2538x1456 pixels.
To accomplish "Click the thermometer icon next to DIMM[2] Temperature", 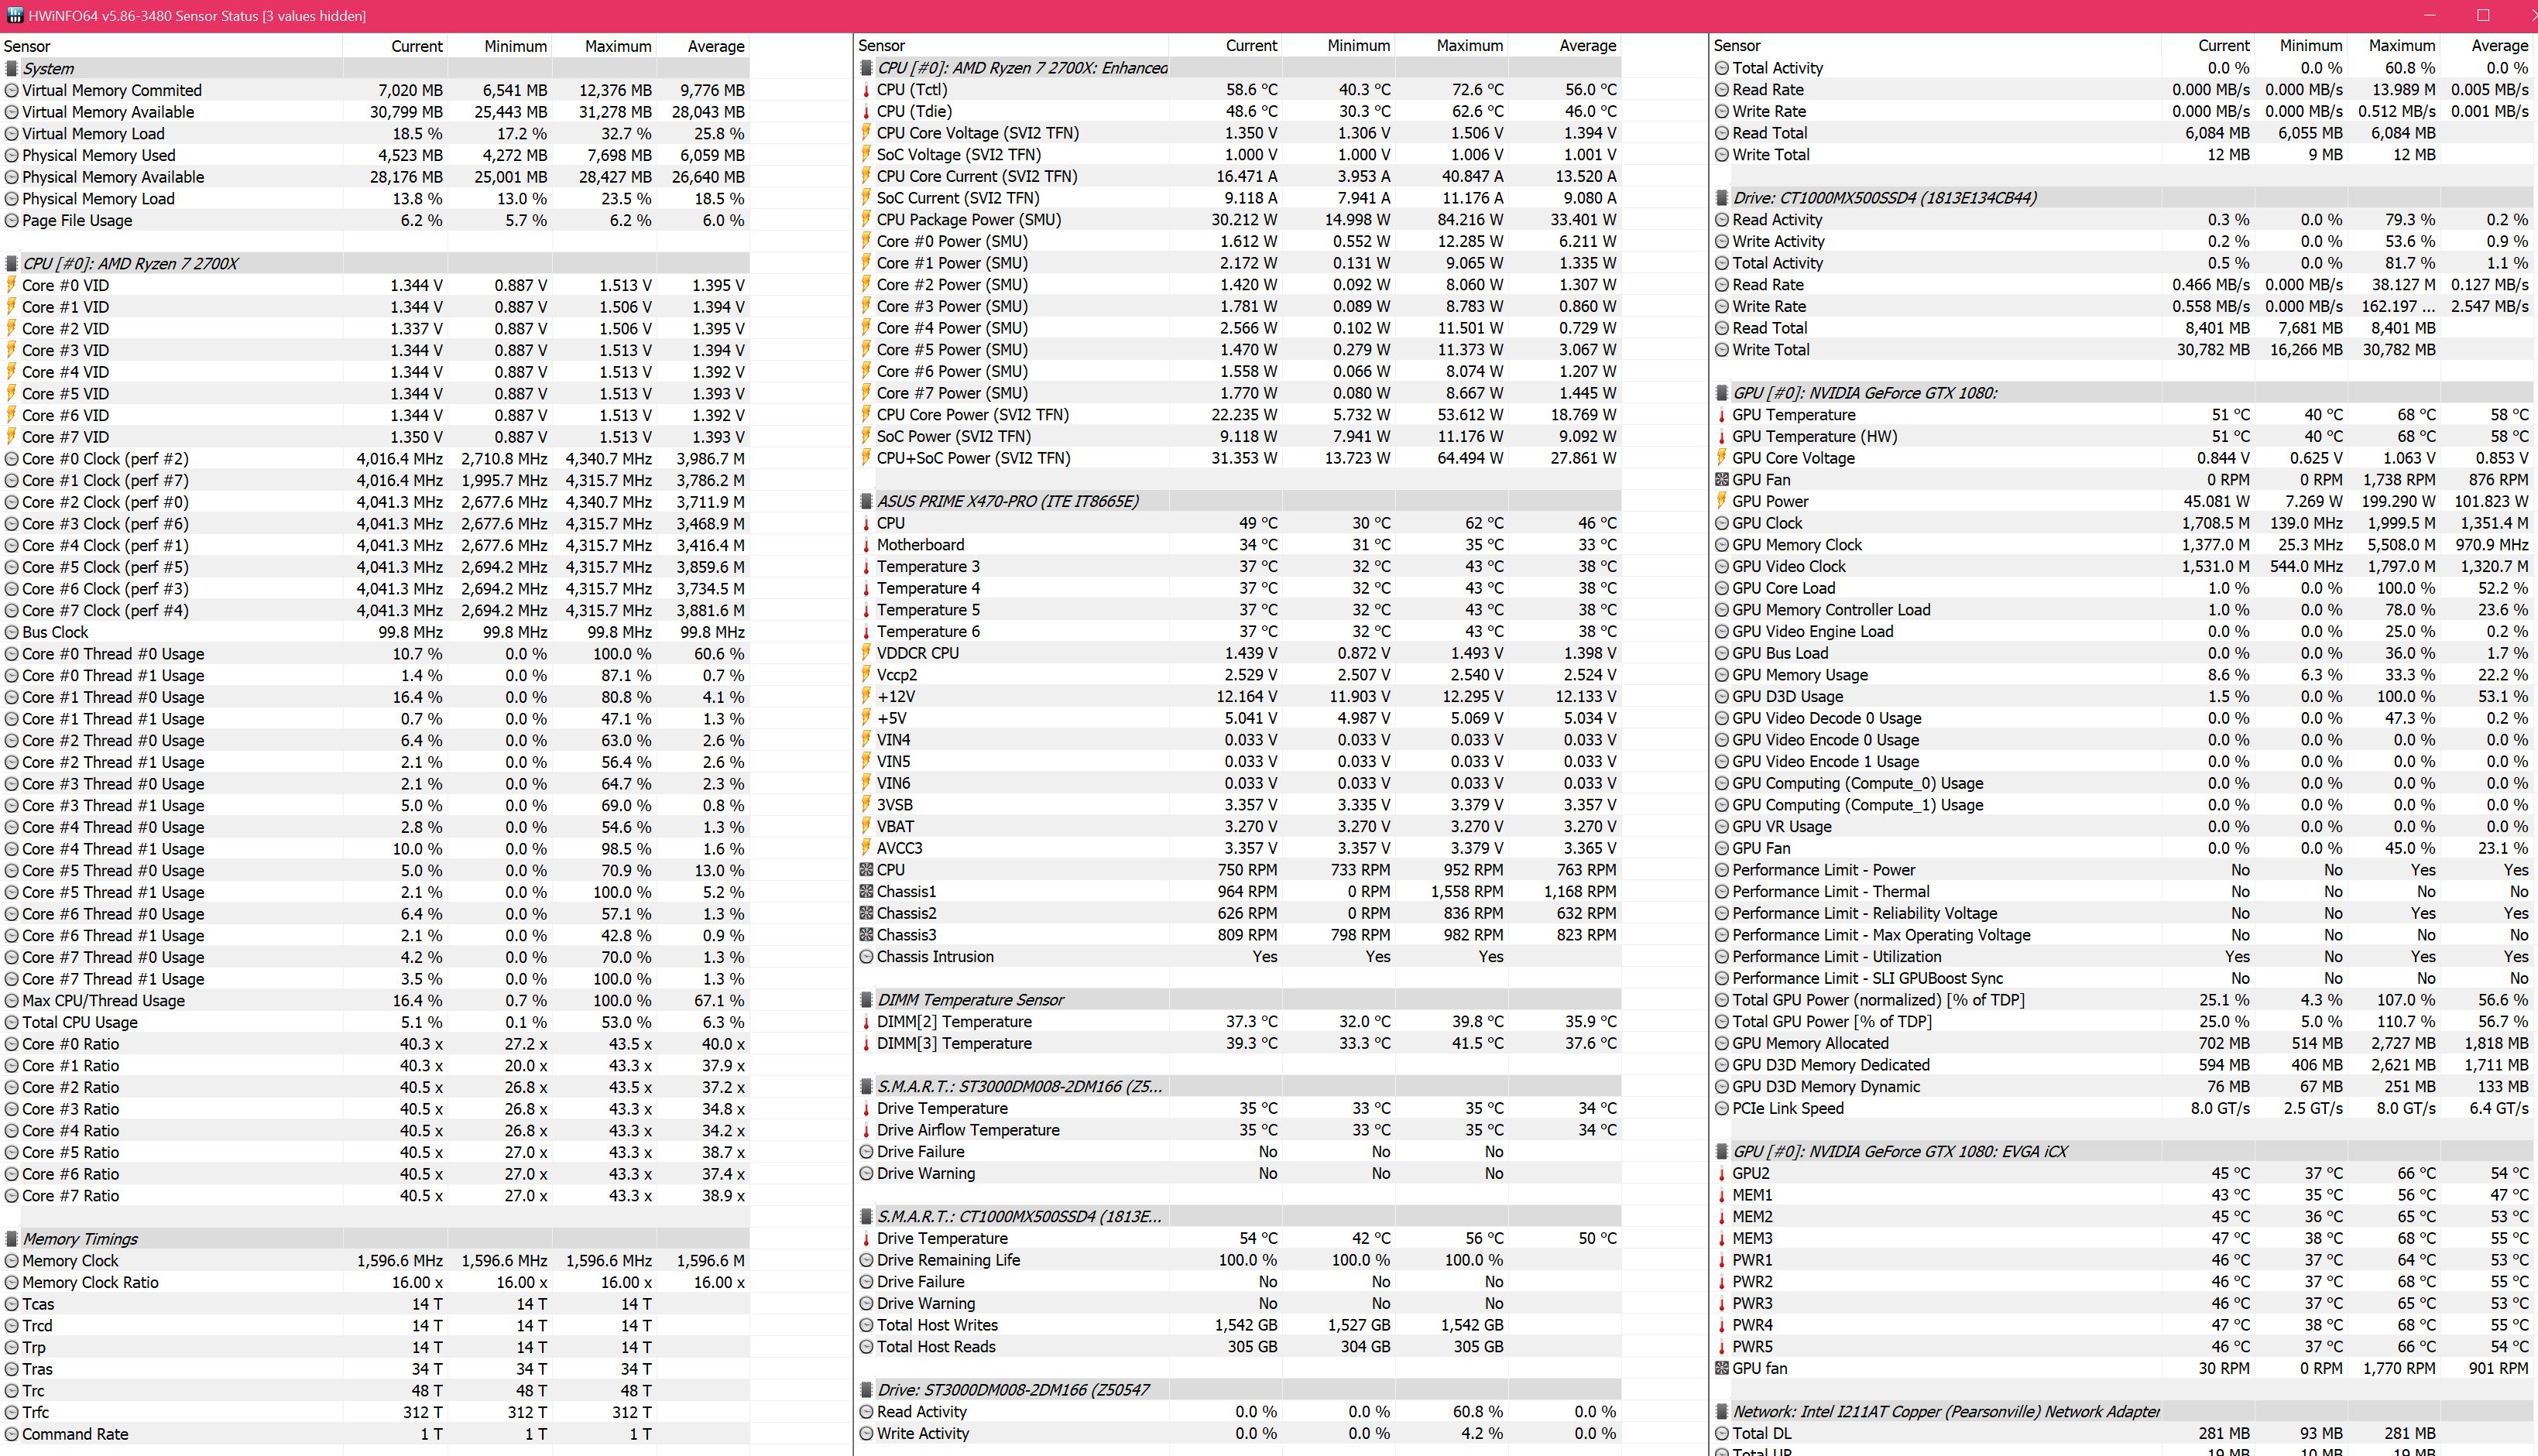I will click(866, 1022).
